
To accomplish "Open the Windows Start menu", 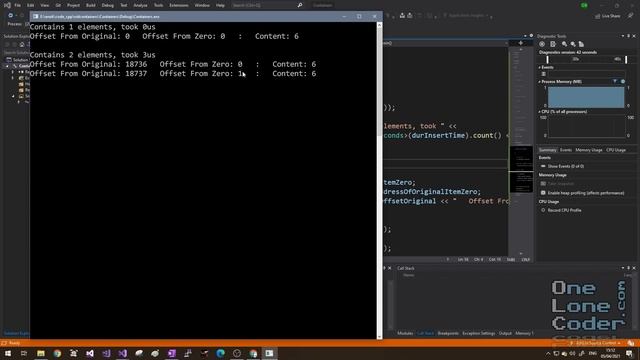I will (x=7, y=353).
